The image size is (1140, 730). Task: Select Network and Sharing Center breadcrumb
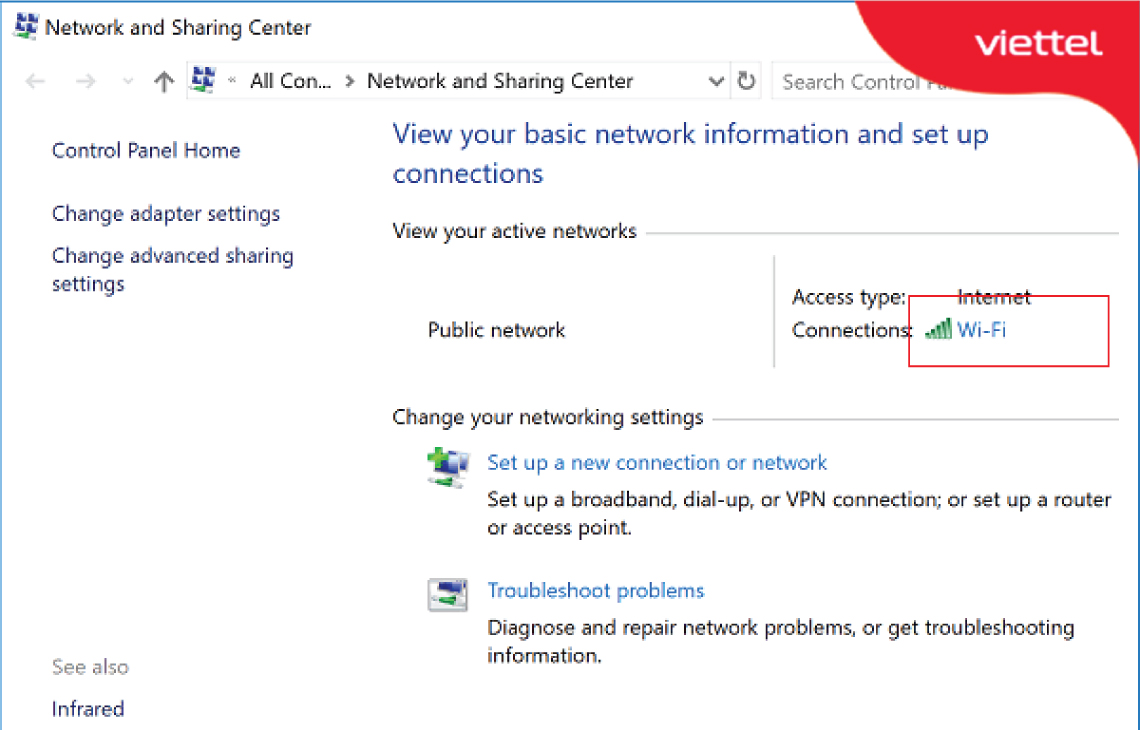(x=500, y=82)
